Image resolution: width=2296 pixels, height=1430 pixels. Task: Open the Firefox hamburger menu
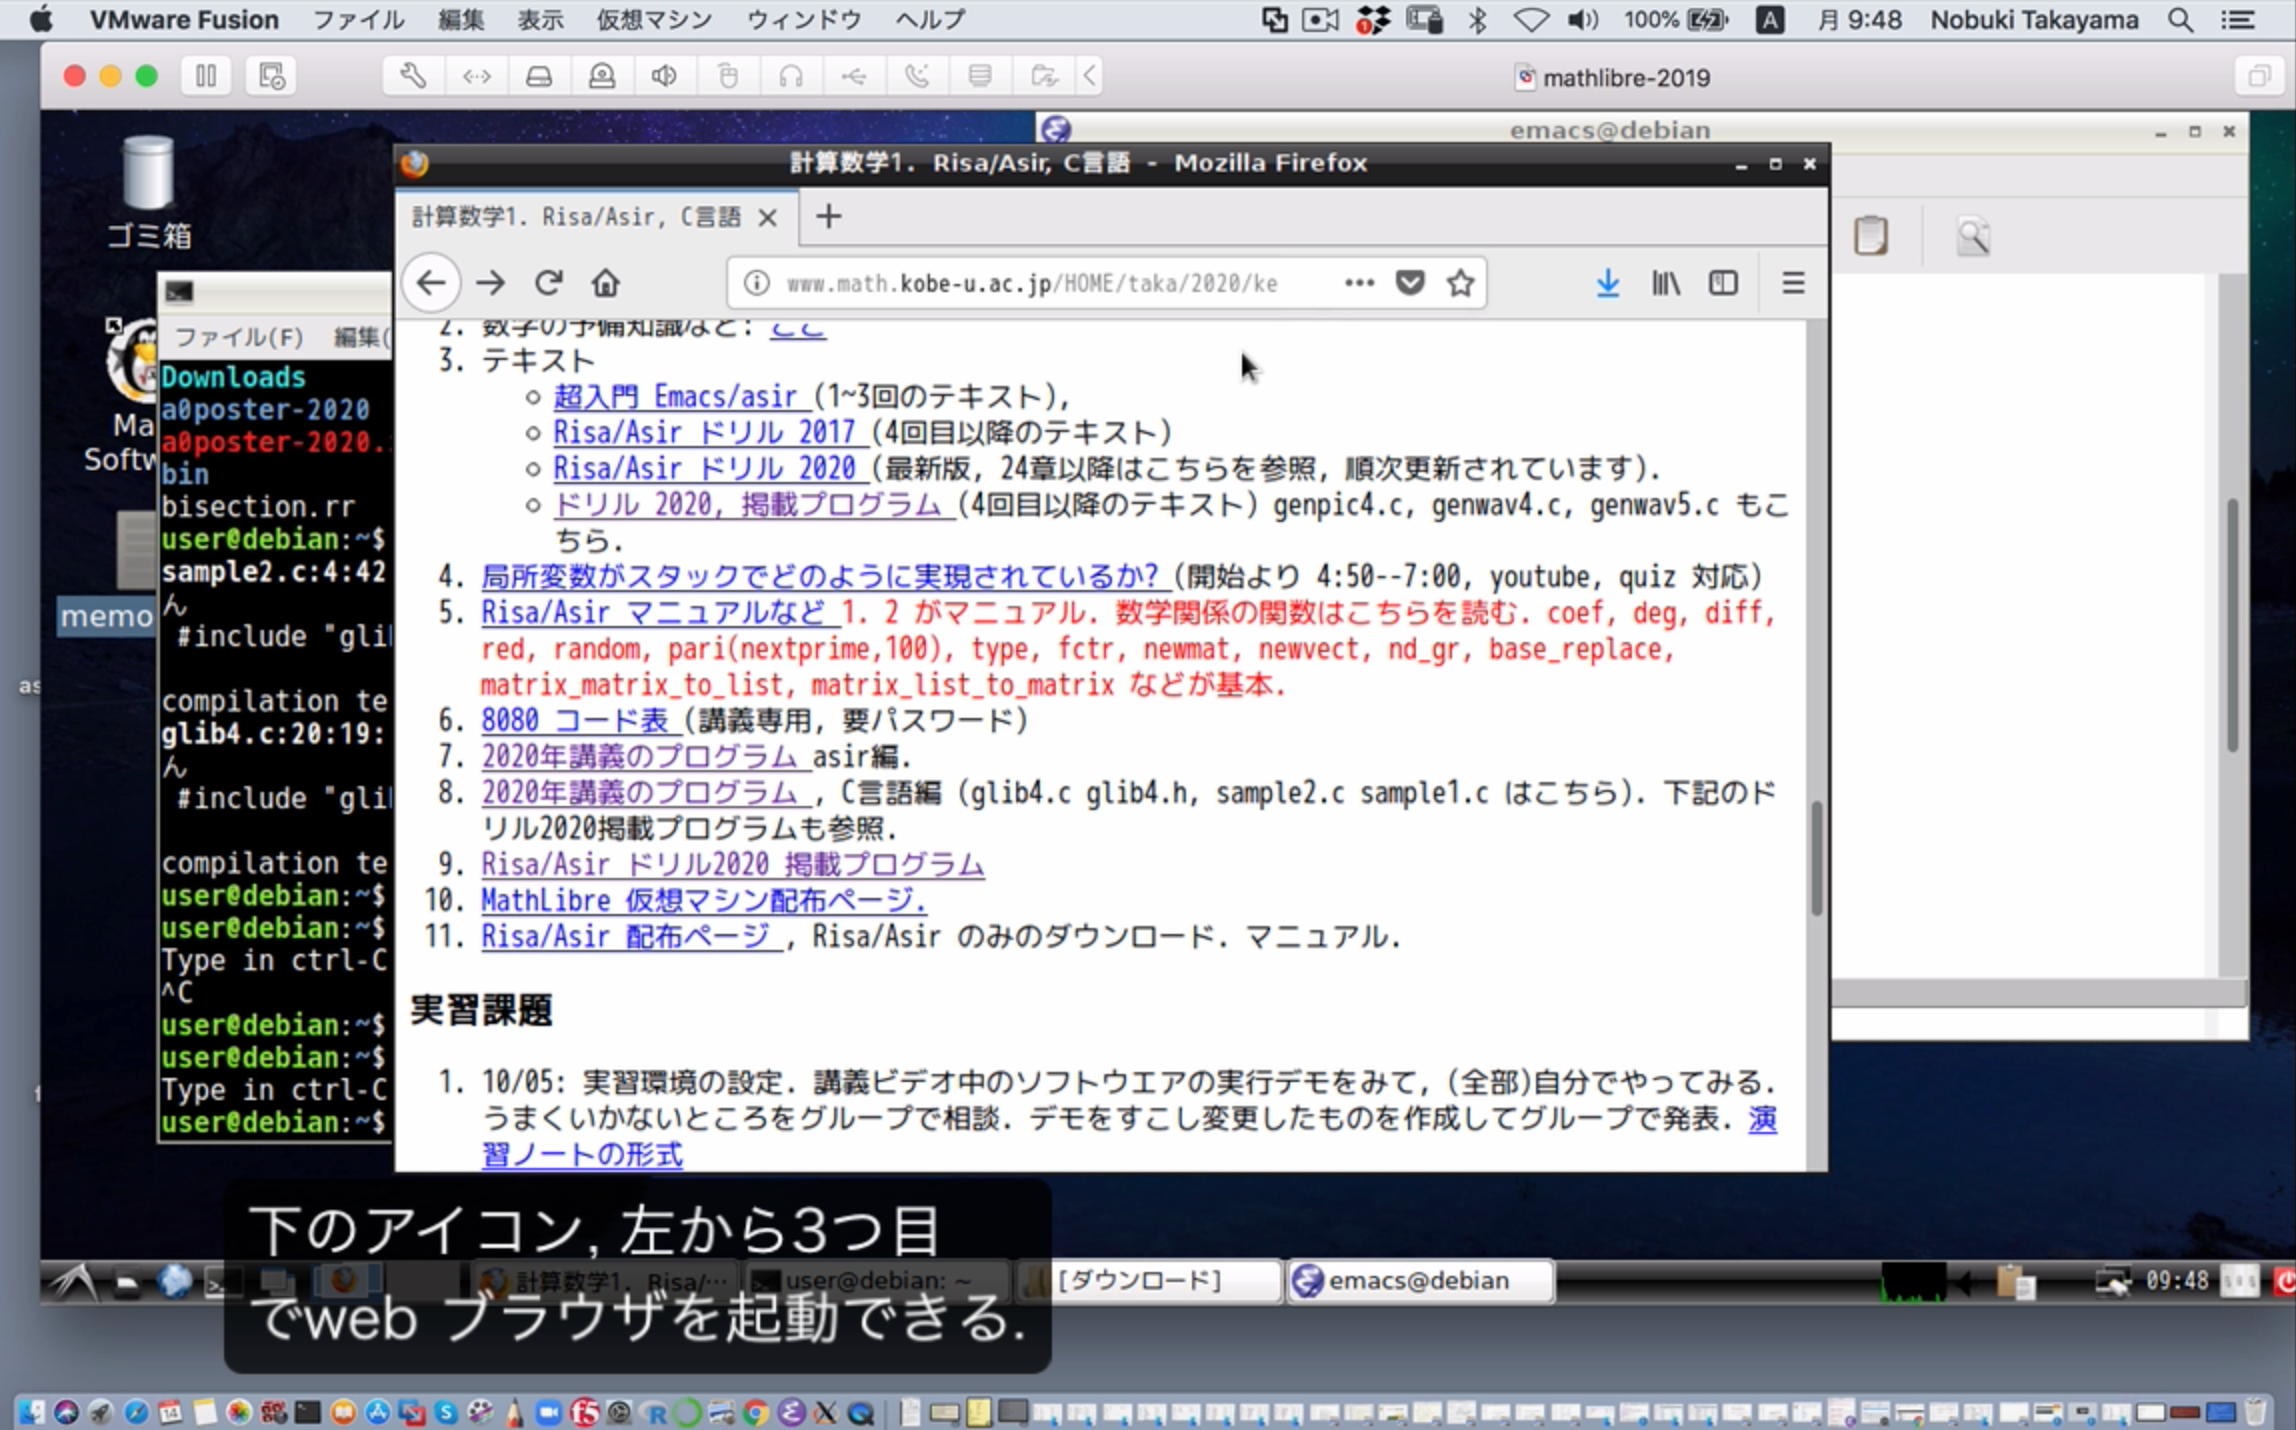(1793, 283)
